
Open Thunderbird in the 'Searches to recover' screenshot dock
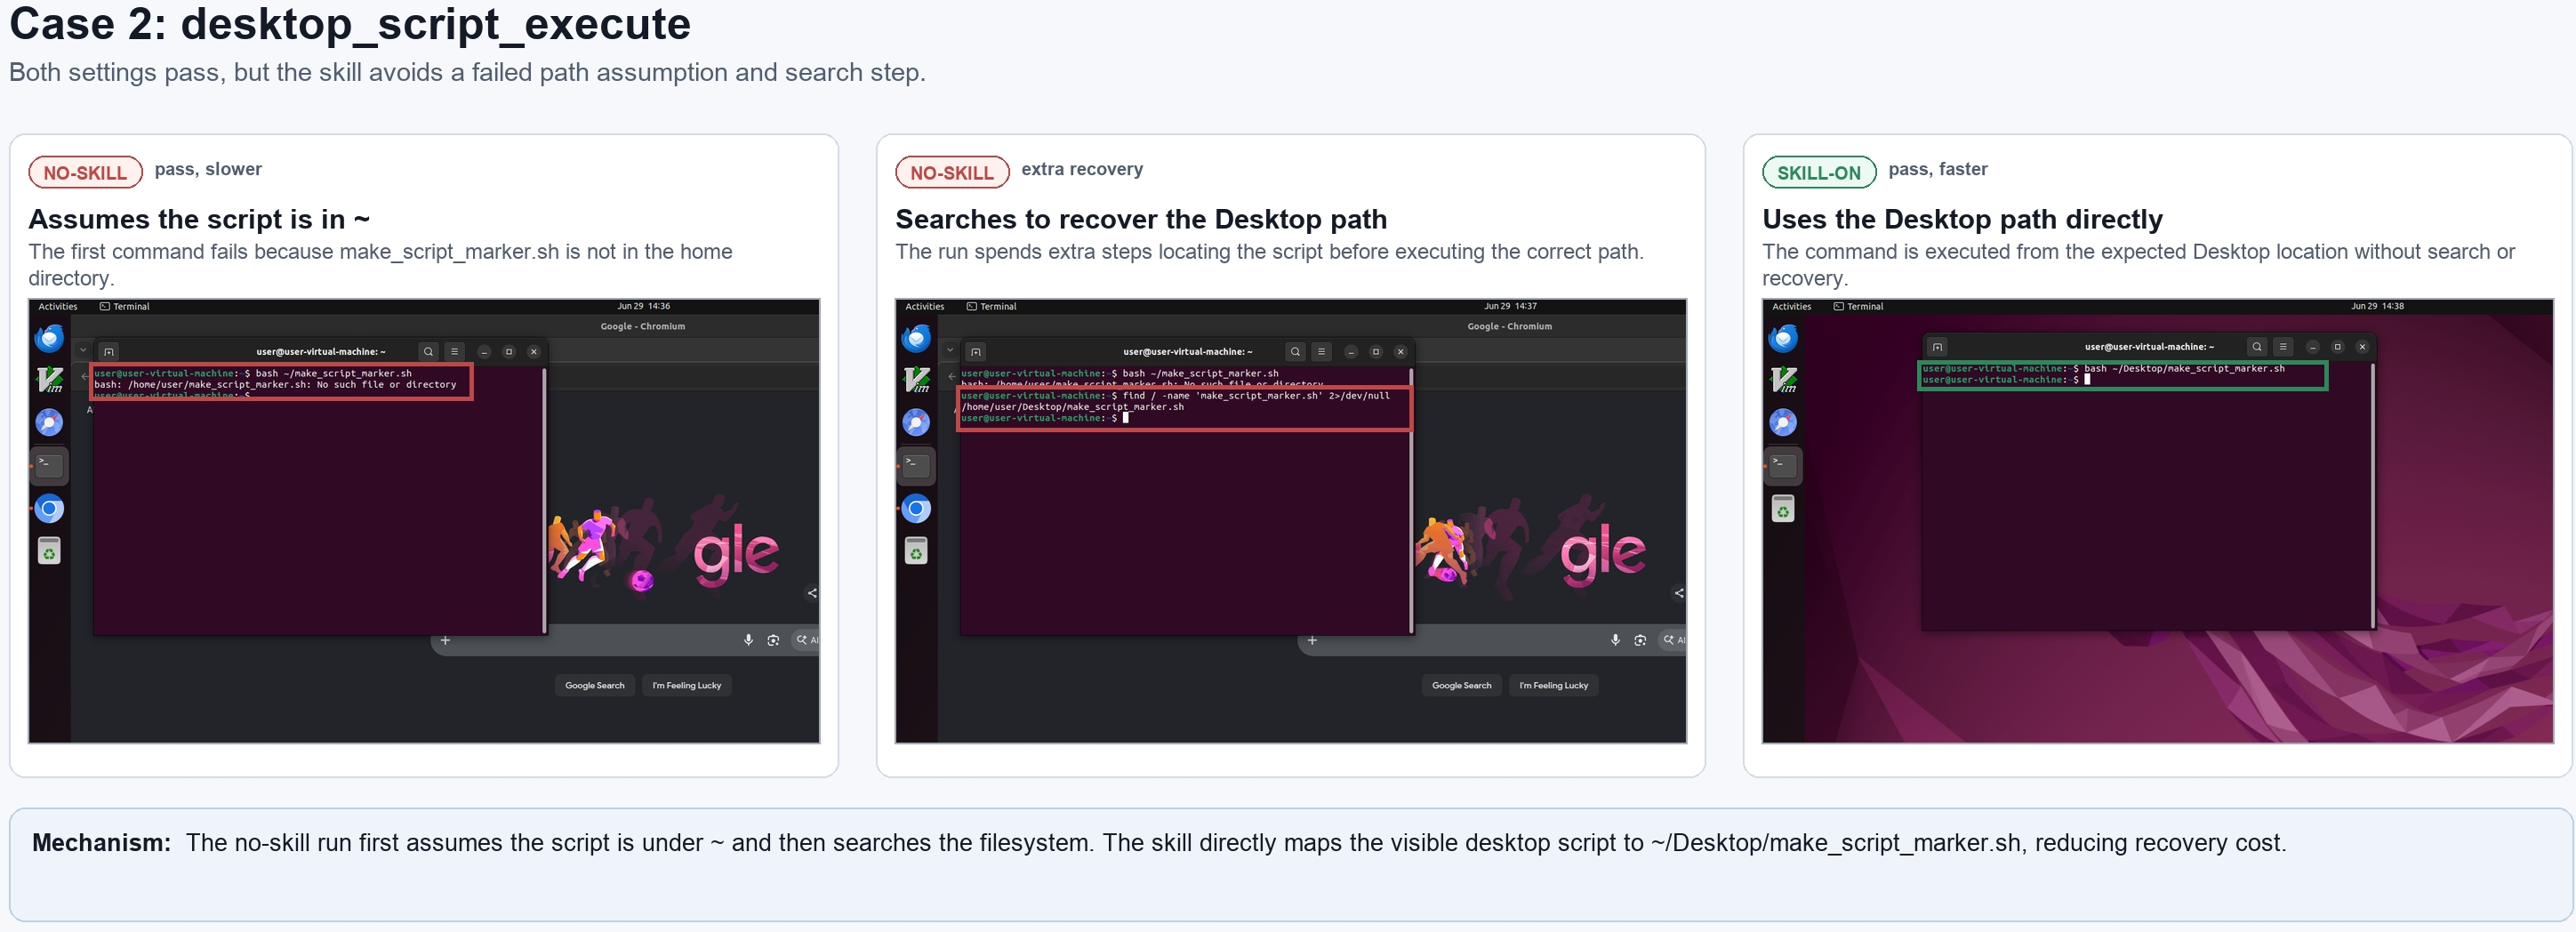coord(916,338)
